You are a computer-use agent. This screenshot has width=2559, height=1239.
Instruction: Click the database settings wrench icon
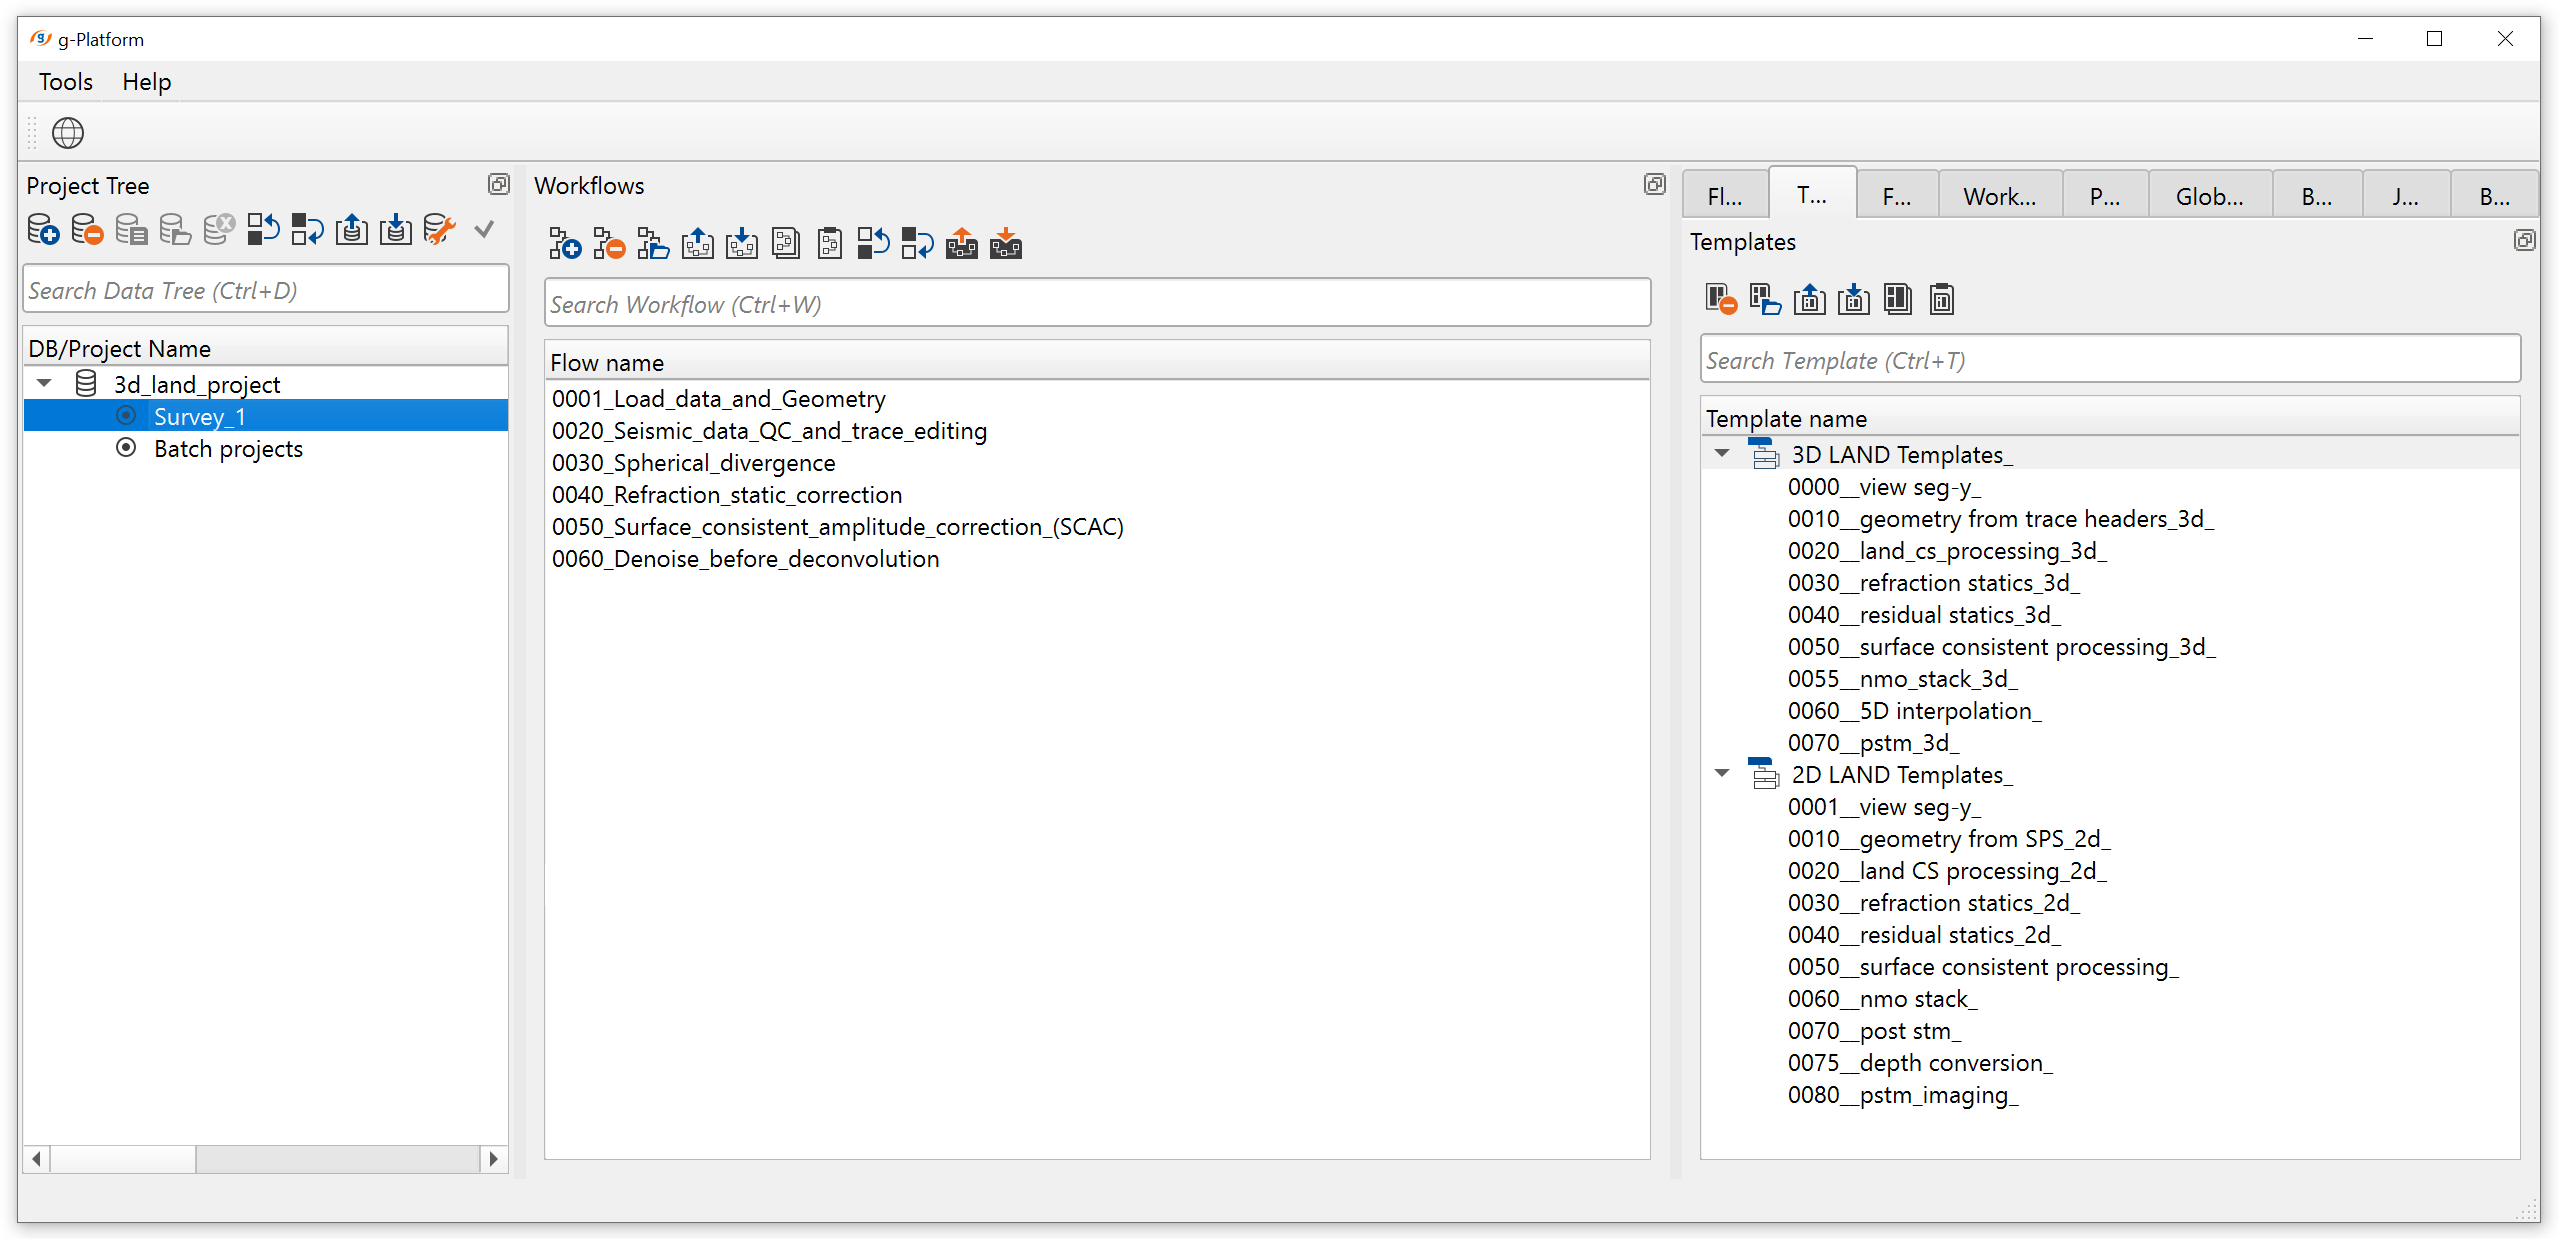pyautogui.click(x=439, y=230)
